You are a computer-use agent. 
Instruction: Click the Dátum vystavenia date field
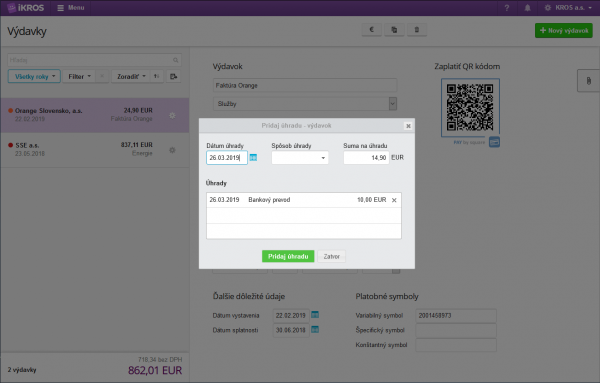pos(291,316)
